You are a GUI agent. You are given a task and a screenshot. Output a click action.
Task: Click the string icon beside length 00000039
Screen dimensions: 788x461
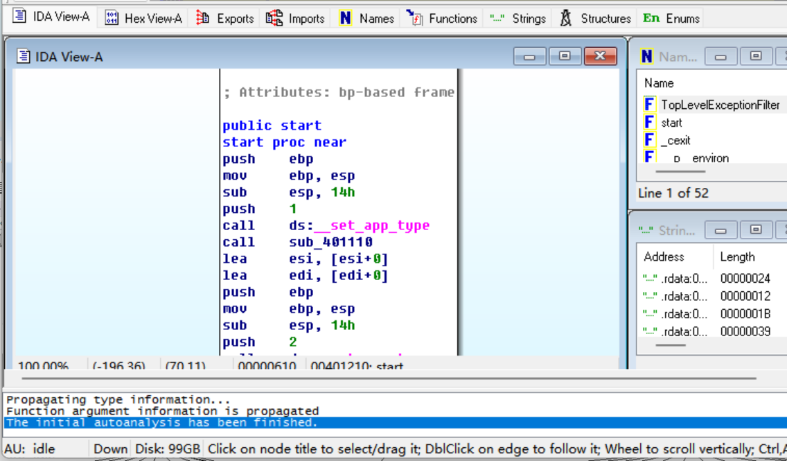point(650,331)
